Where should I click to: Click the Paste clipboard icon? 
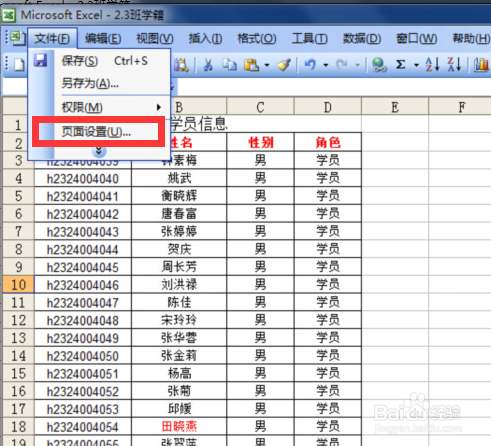tap(251, 64)
